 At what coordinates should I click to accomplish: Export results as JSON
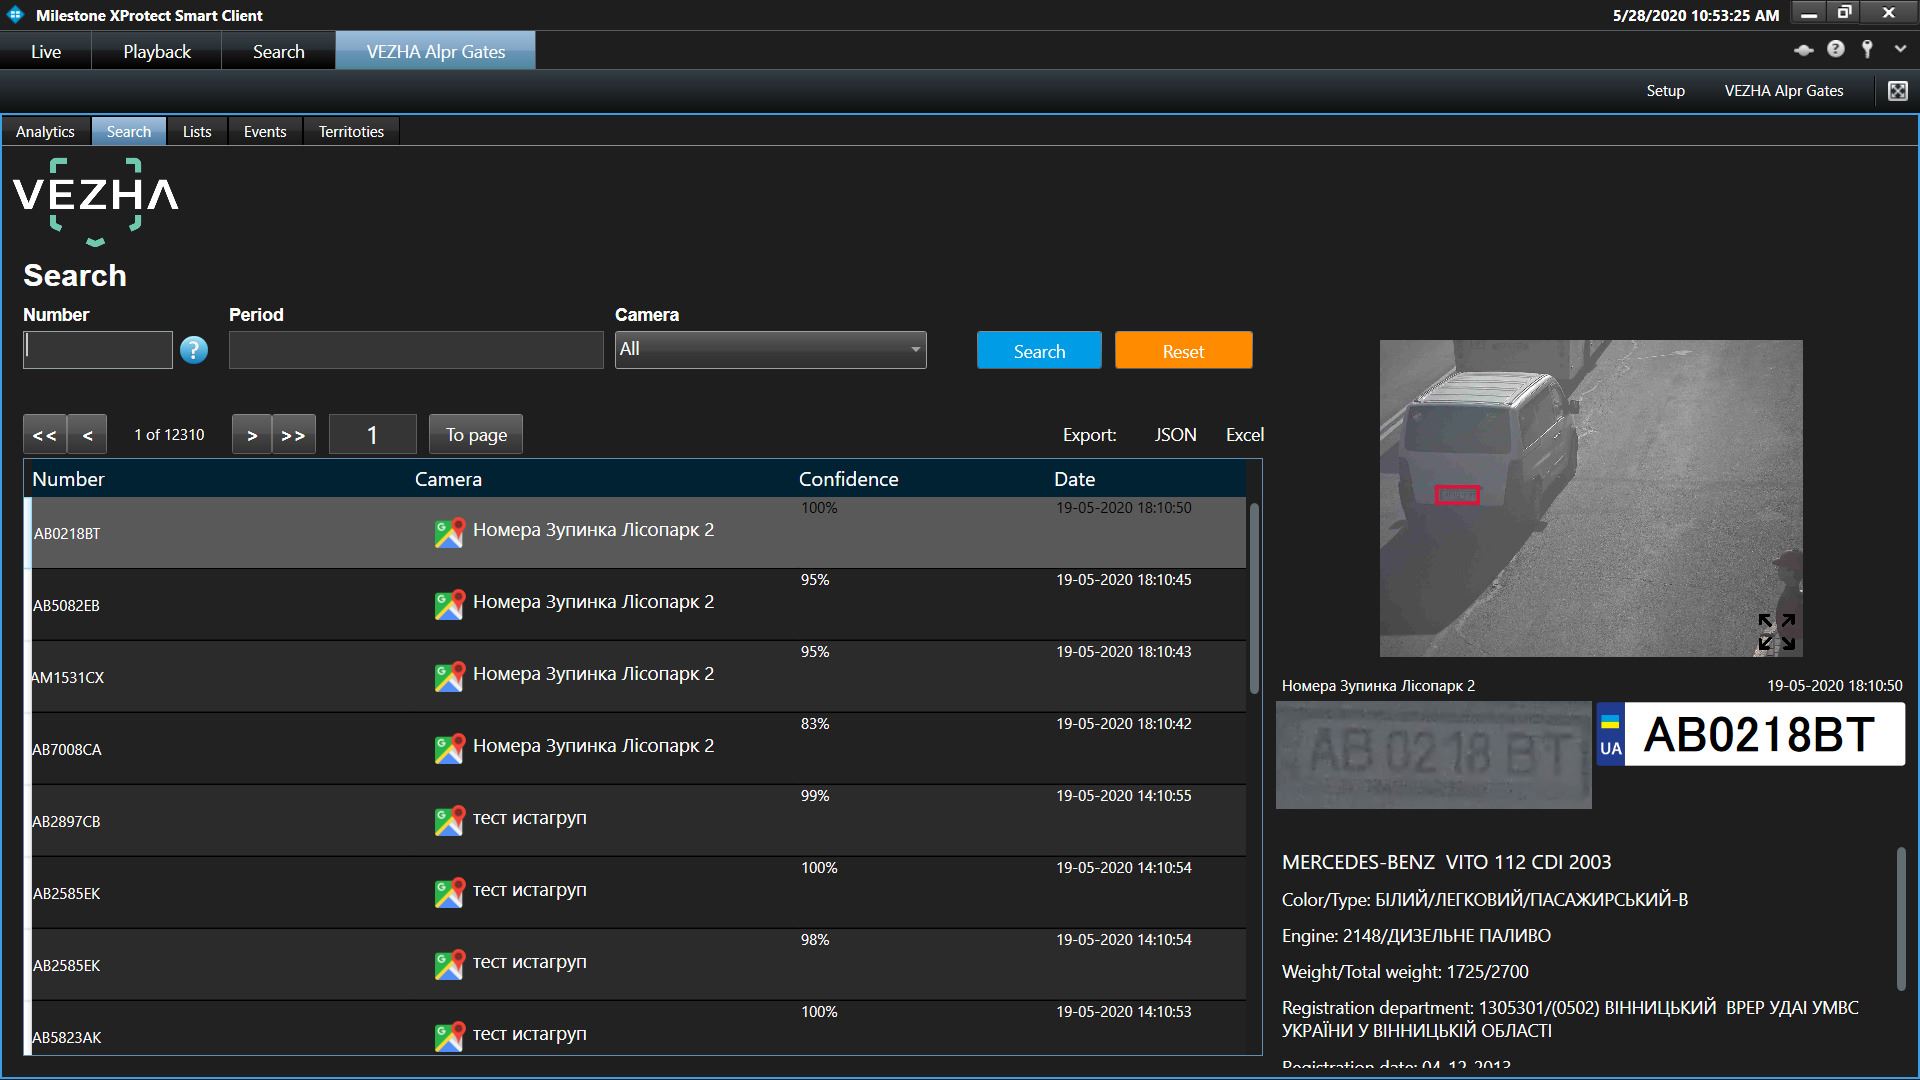[1175, 434]
